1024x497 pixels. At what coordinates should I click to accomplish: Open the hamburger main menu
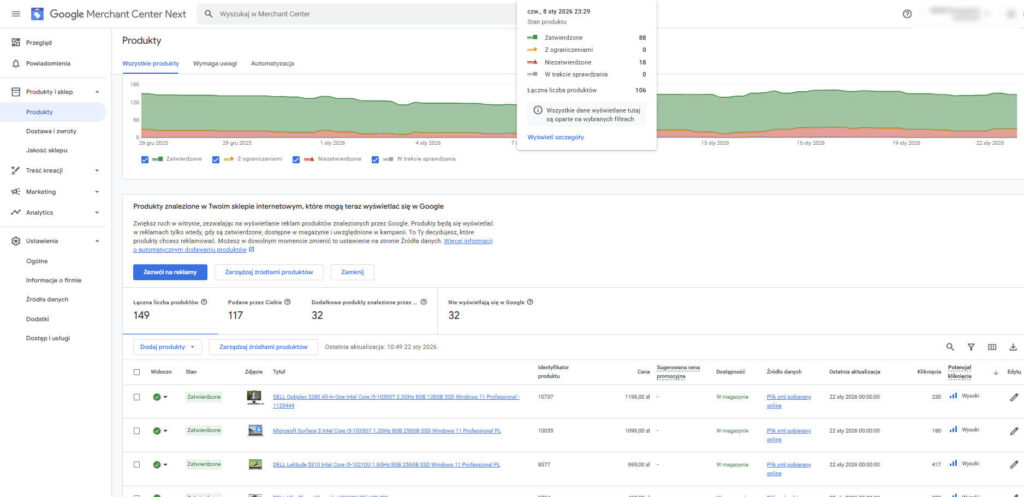coord(15,14)
